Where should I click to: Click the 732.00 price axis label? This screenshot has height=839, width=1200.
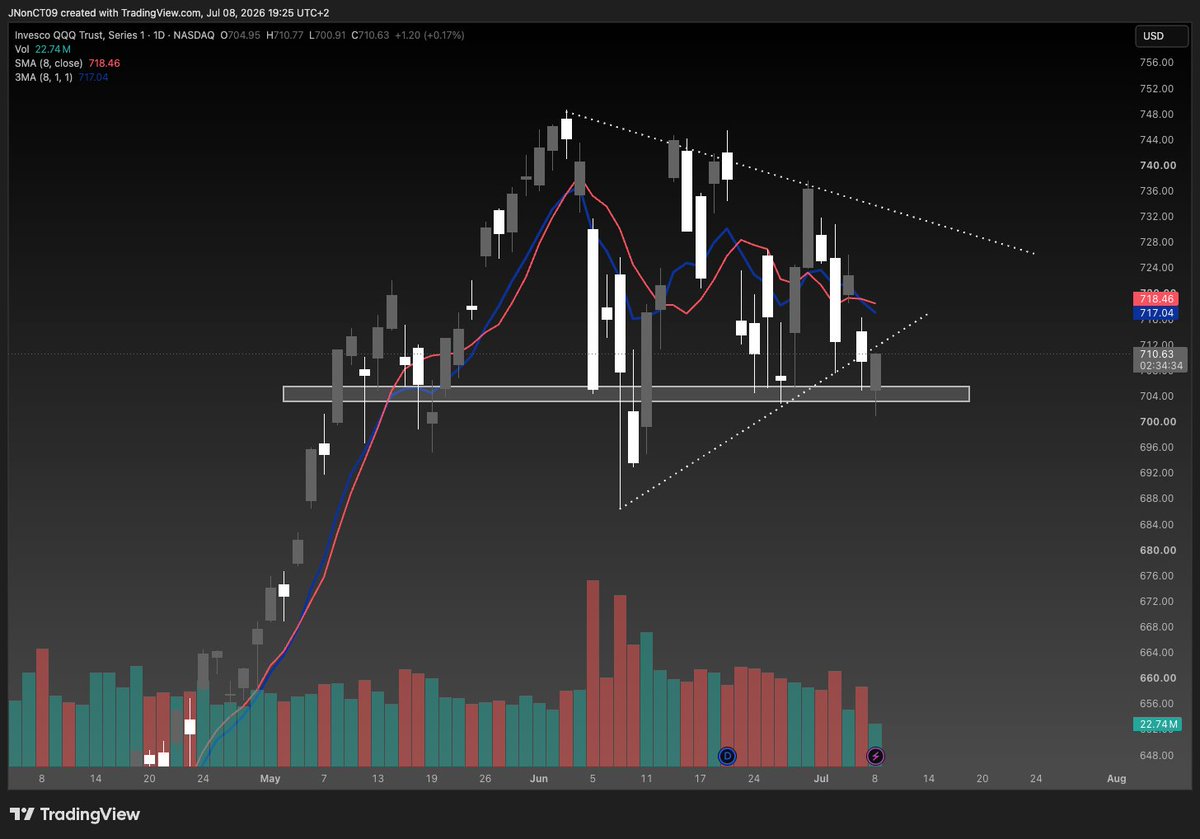pyautogui.click(x=1157, y=216)
